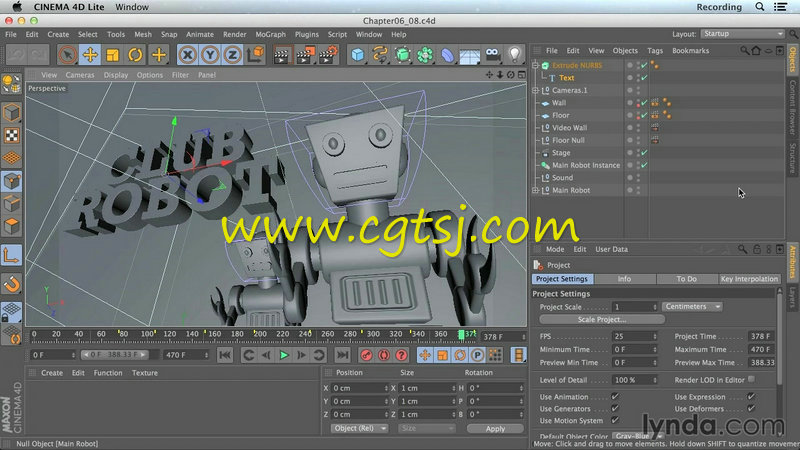Add a Cube primitive object

tap(358, 55)
